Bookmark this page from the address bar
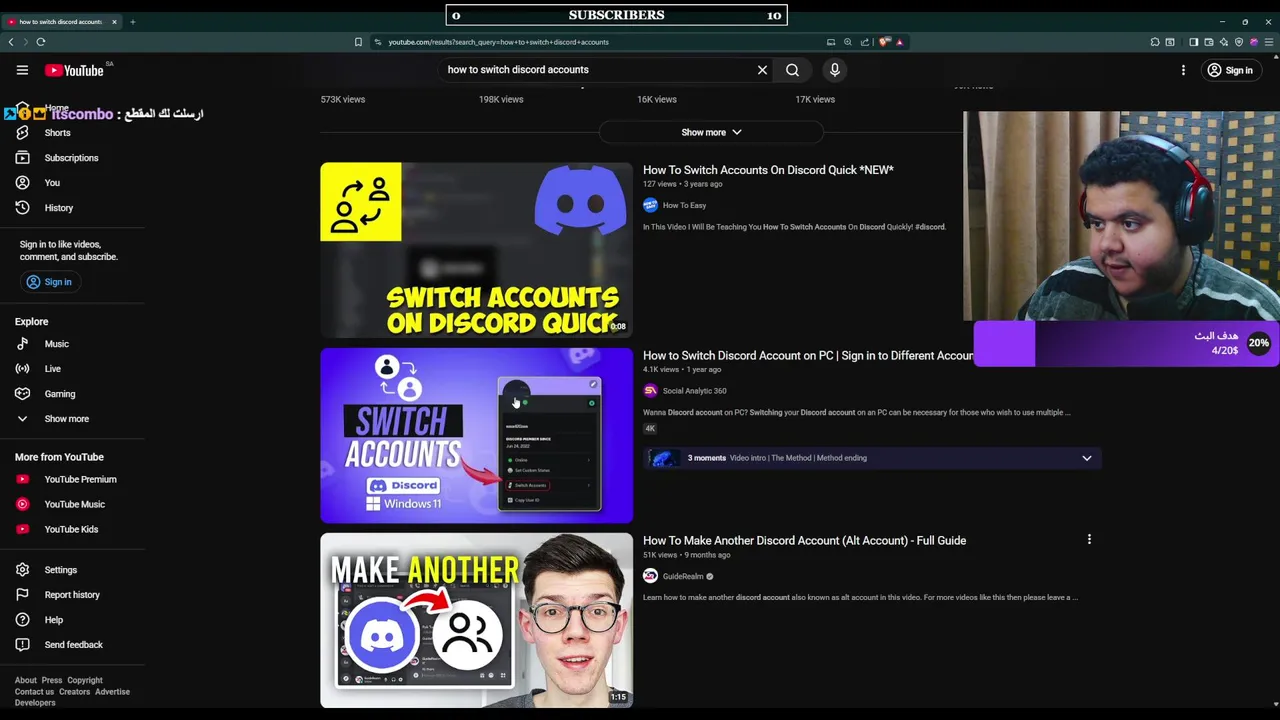 point(358,42)
